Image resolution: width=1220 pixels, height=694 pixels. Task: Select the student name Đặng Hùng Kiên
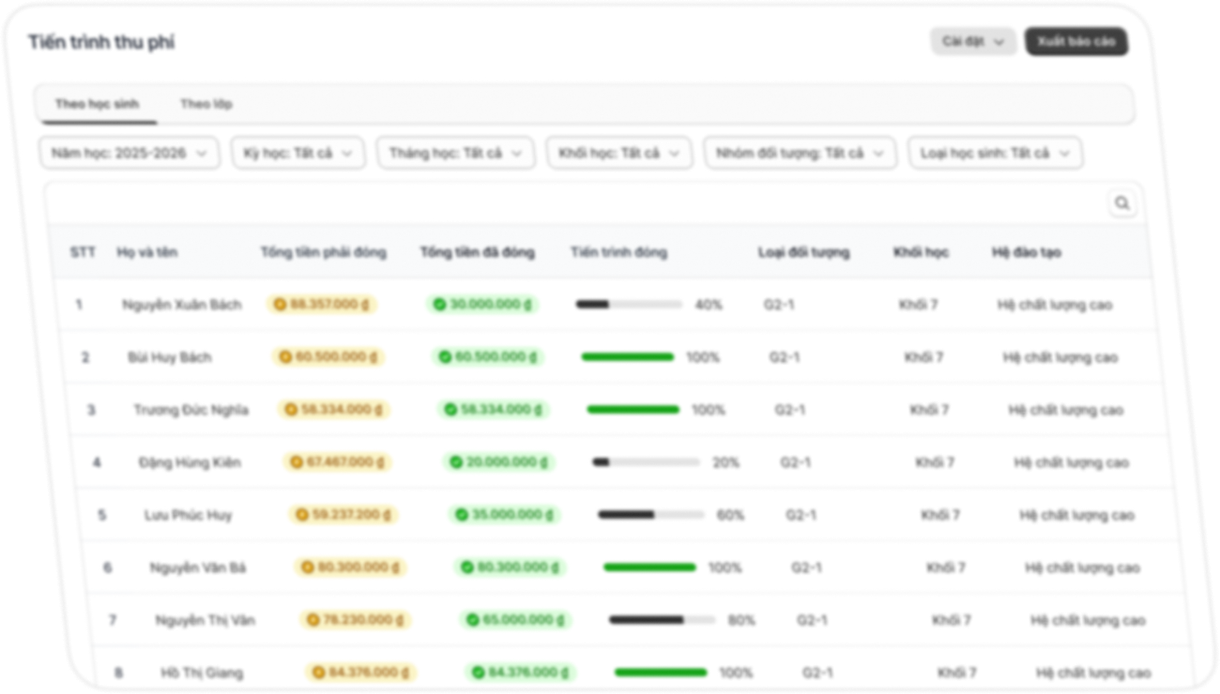coord(190,462)
